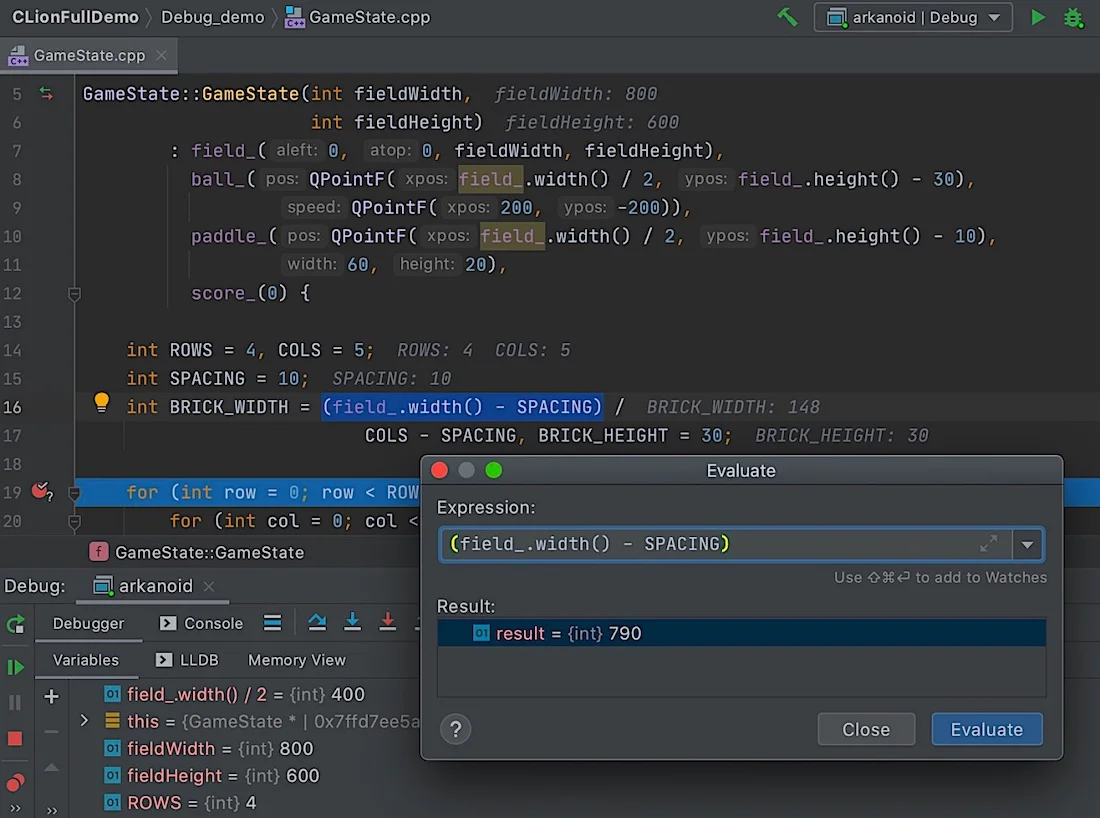Viewport: 1100px width, 818px height.
Task: Click the move watch up arrow
Action: tap(51, 768)
